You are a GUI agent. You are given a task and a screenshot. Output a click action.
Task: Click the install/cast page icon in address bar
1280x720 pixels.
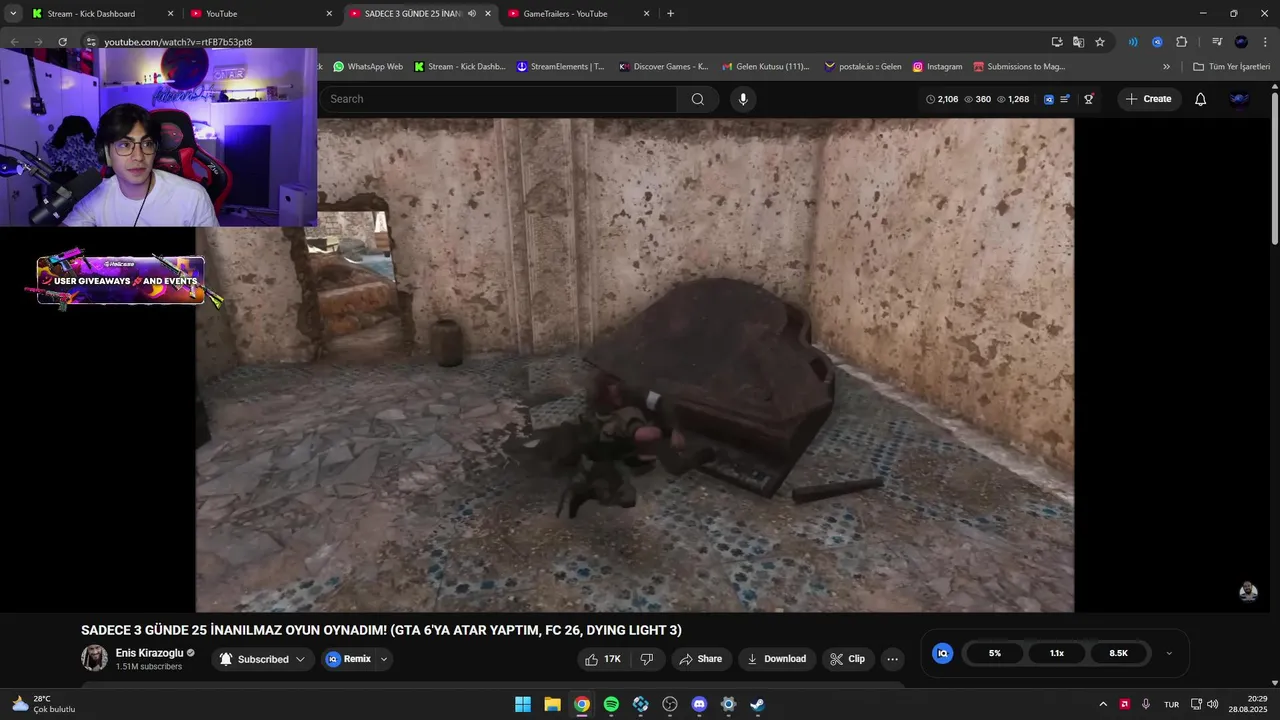[1057, 42]
